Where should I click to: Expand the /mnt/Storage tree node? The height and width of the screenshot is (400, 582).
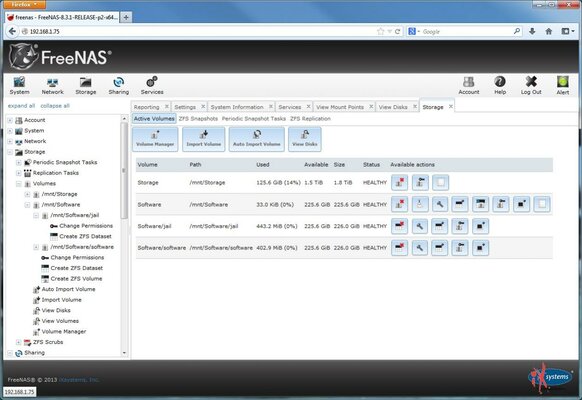(27, 194)
